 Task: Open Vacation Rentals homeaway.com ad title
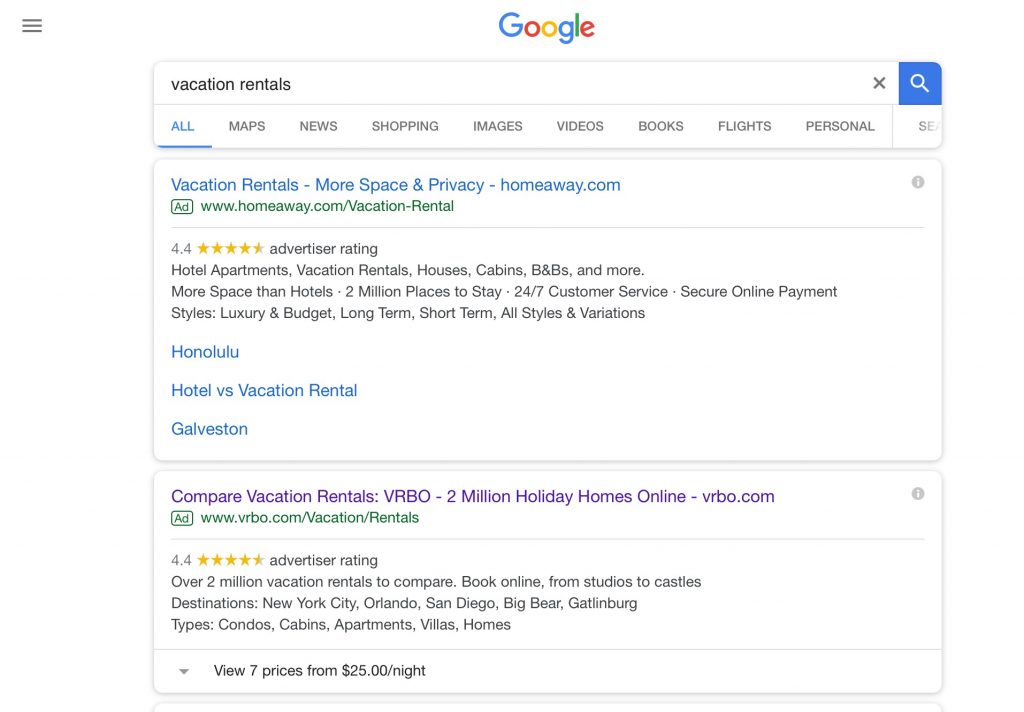click(396, 185)
